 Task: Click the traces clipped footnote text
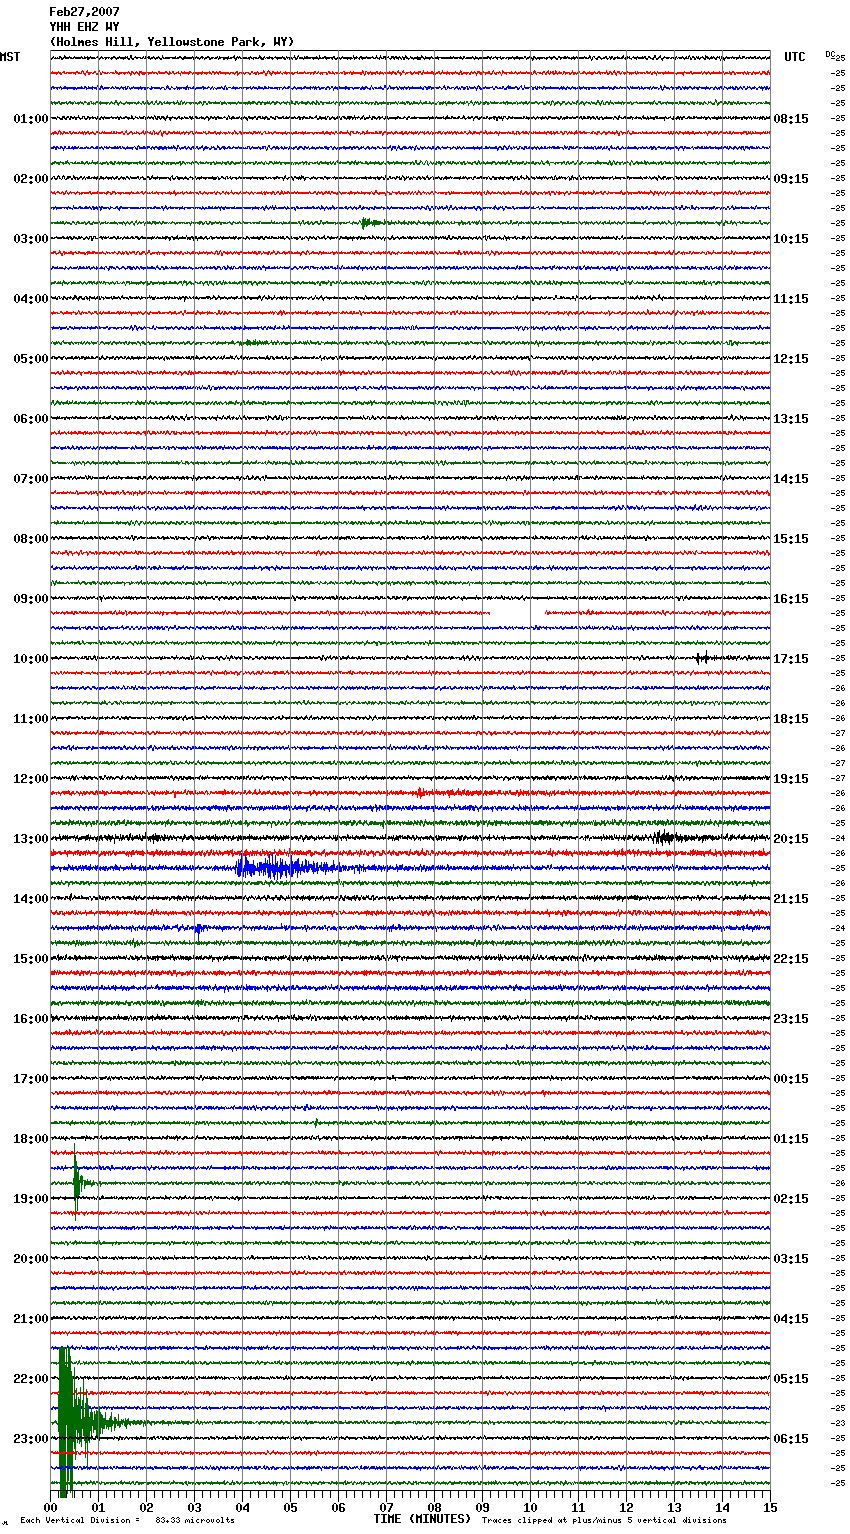pyautogui.click(x=604, y=1520)
